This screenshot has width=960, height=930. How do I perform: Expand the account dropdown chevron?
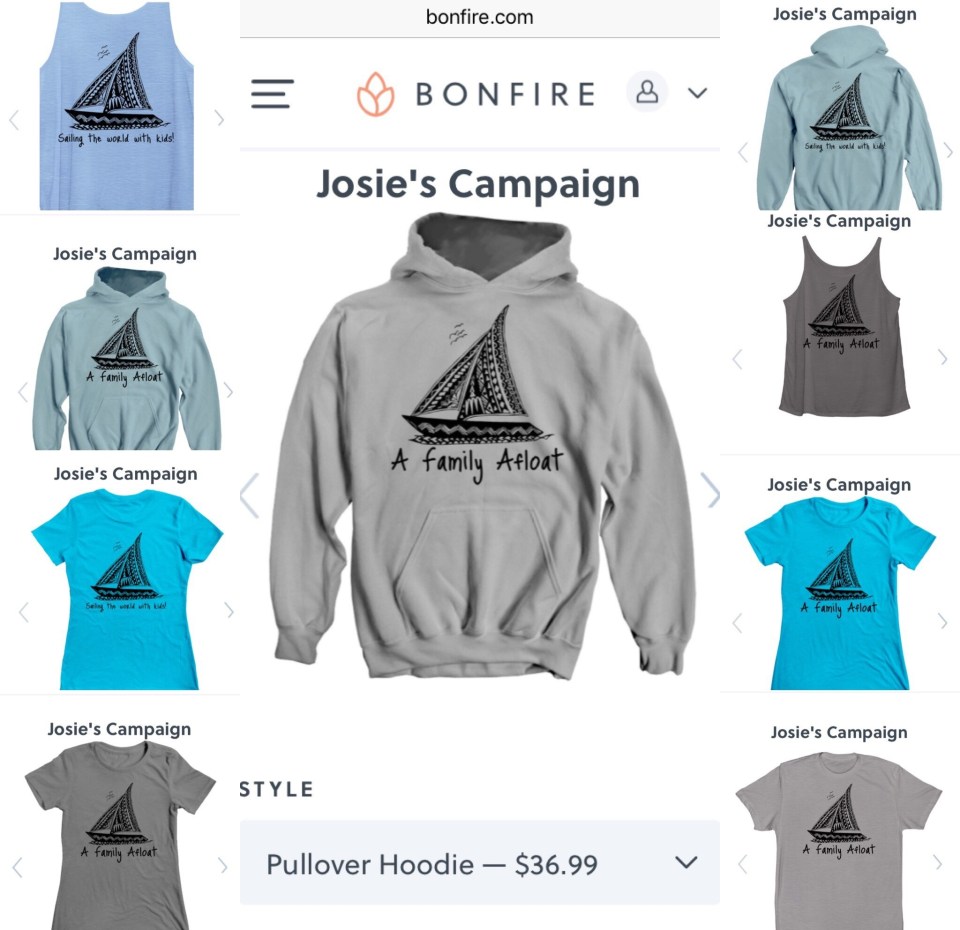click(x=697, y=93)
